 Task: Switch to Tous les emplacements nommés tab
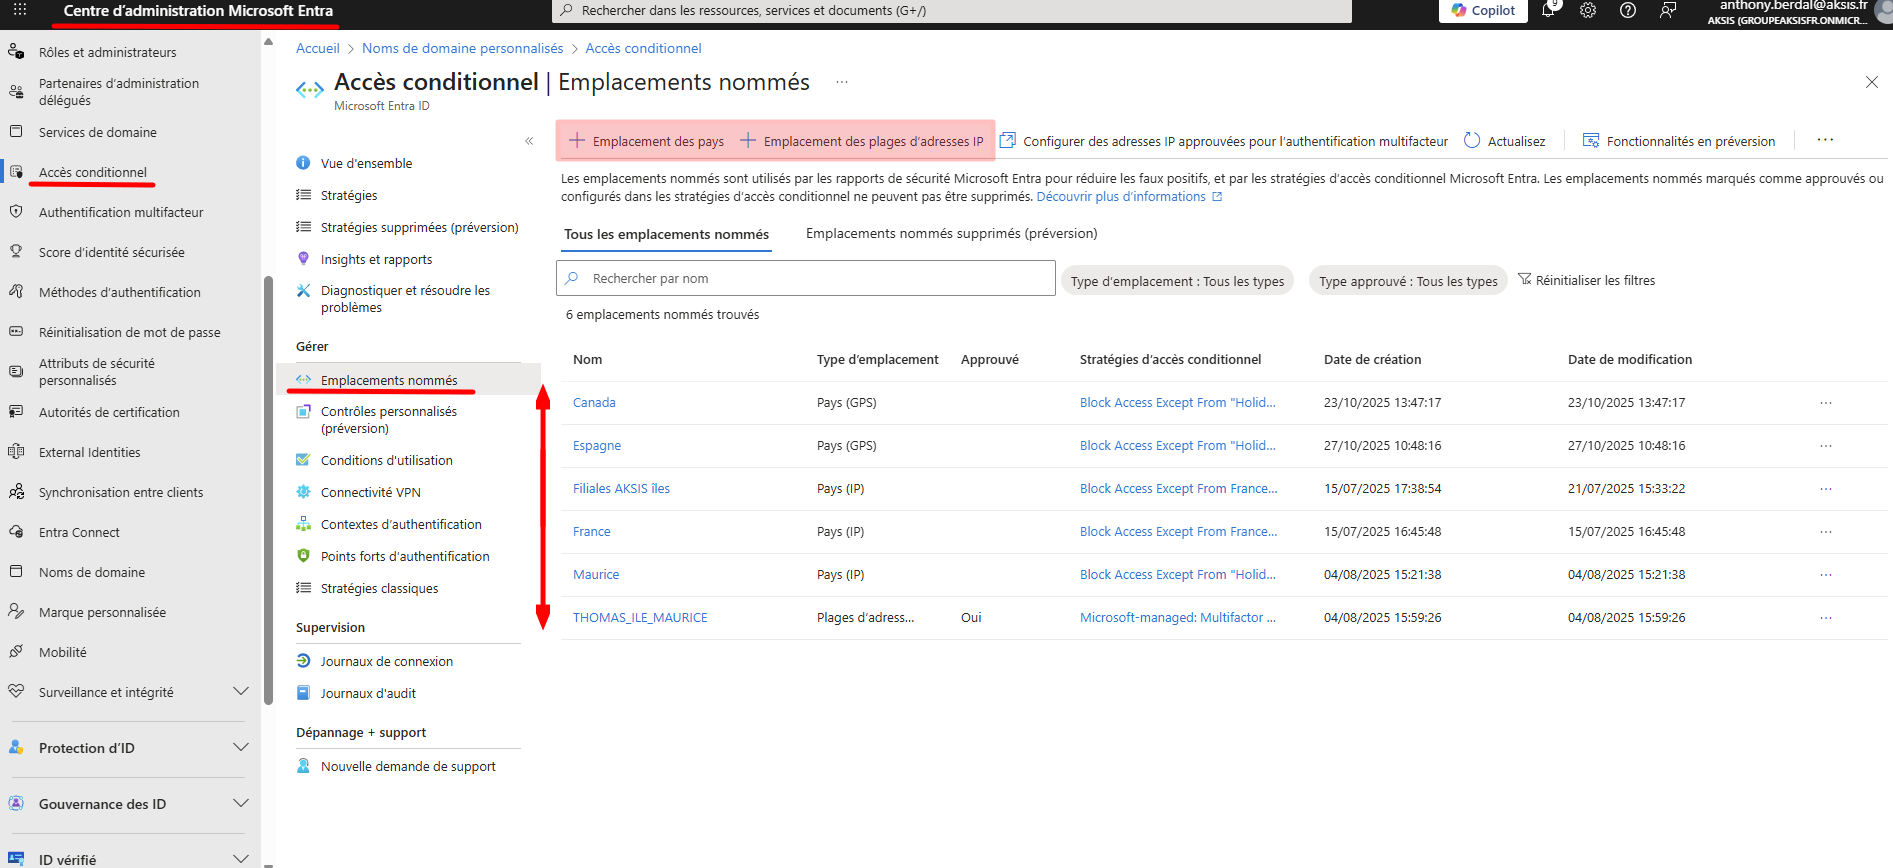[666, 234]
